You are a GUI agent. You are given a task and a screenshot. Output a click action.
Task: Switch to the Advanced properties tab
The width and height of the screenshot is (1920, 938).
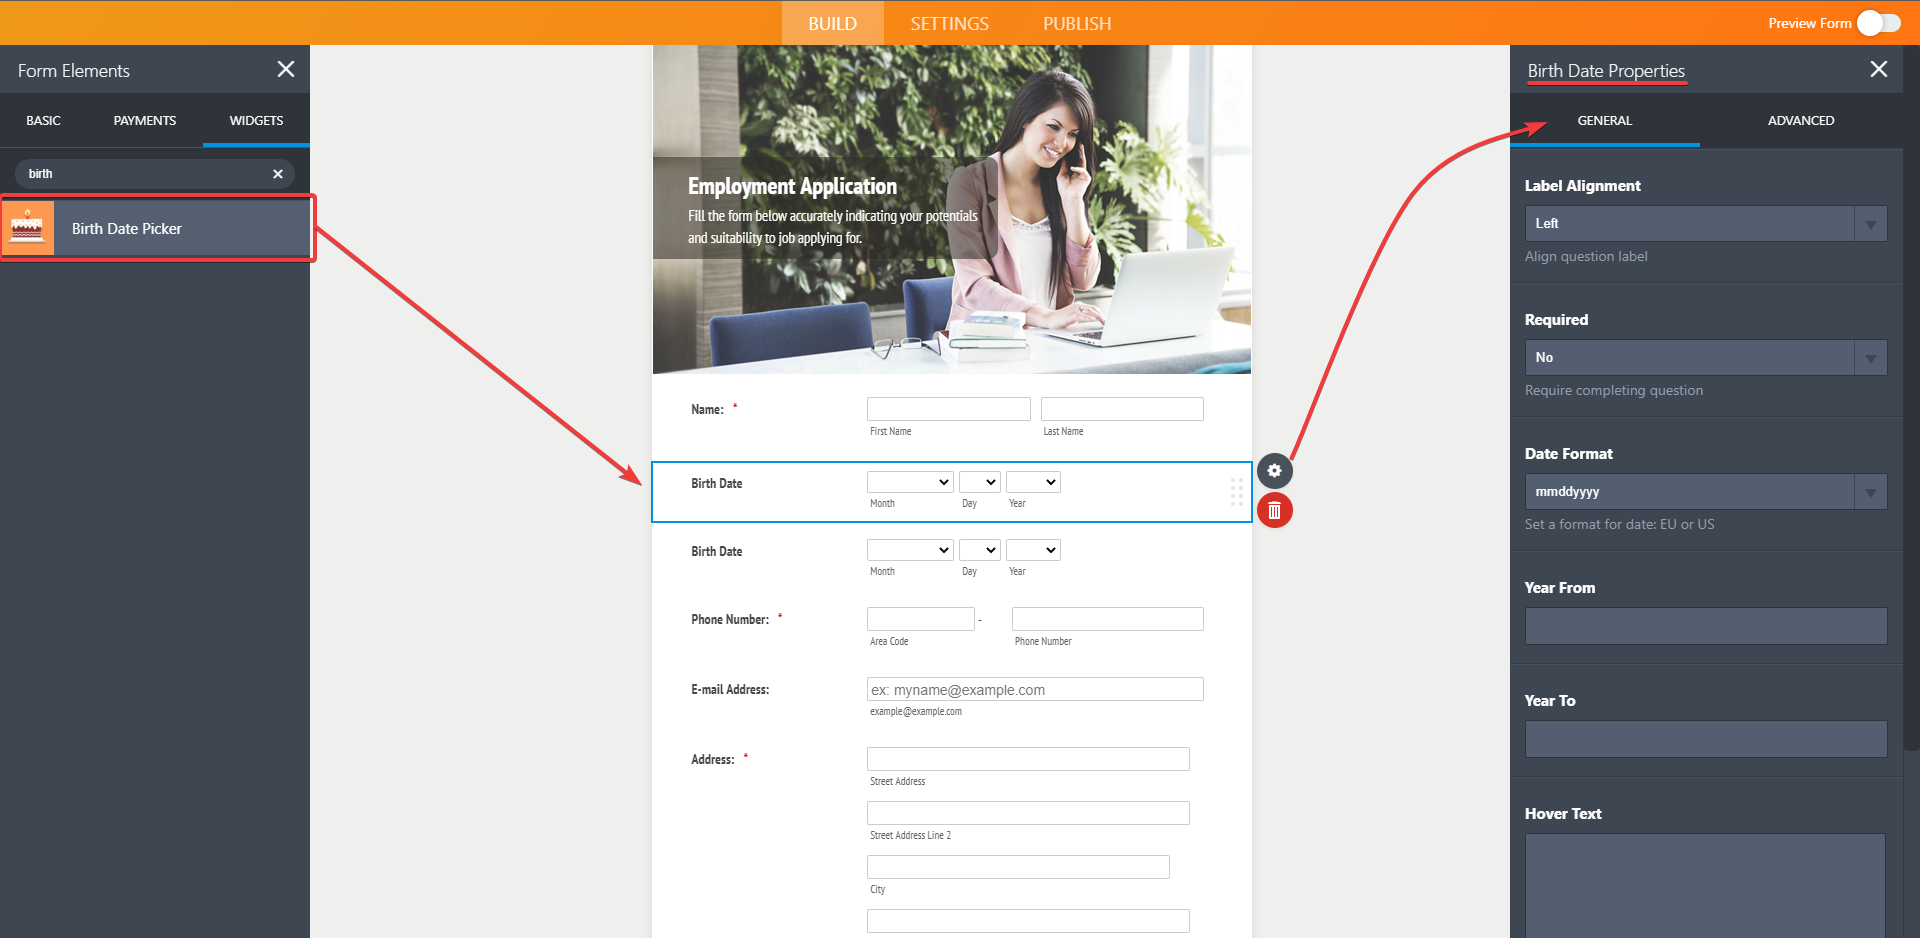[x=1800, y=121]
